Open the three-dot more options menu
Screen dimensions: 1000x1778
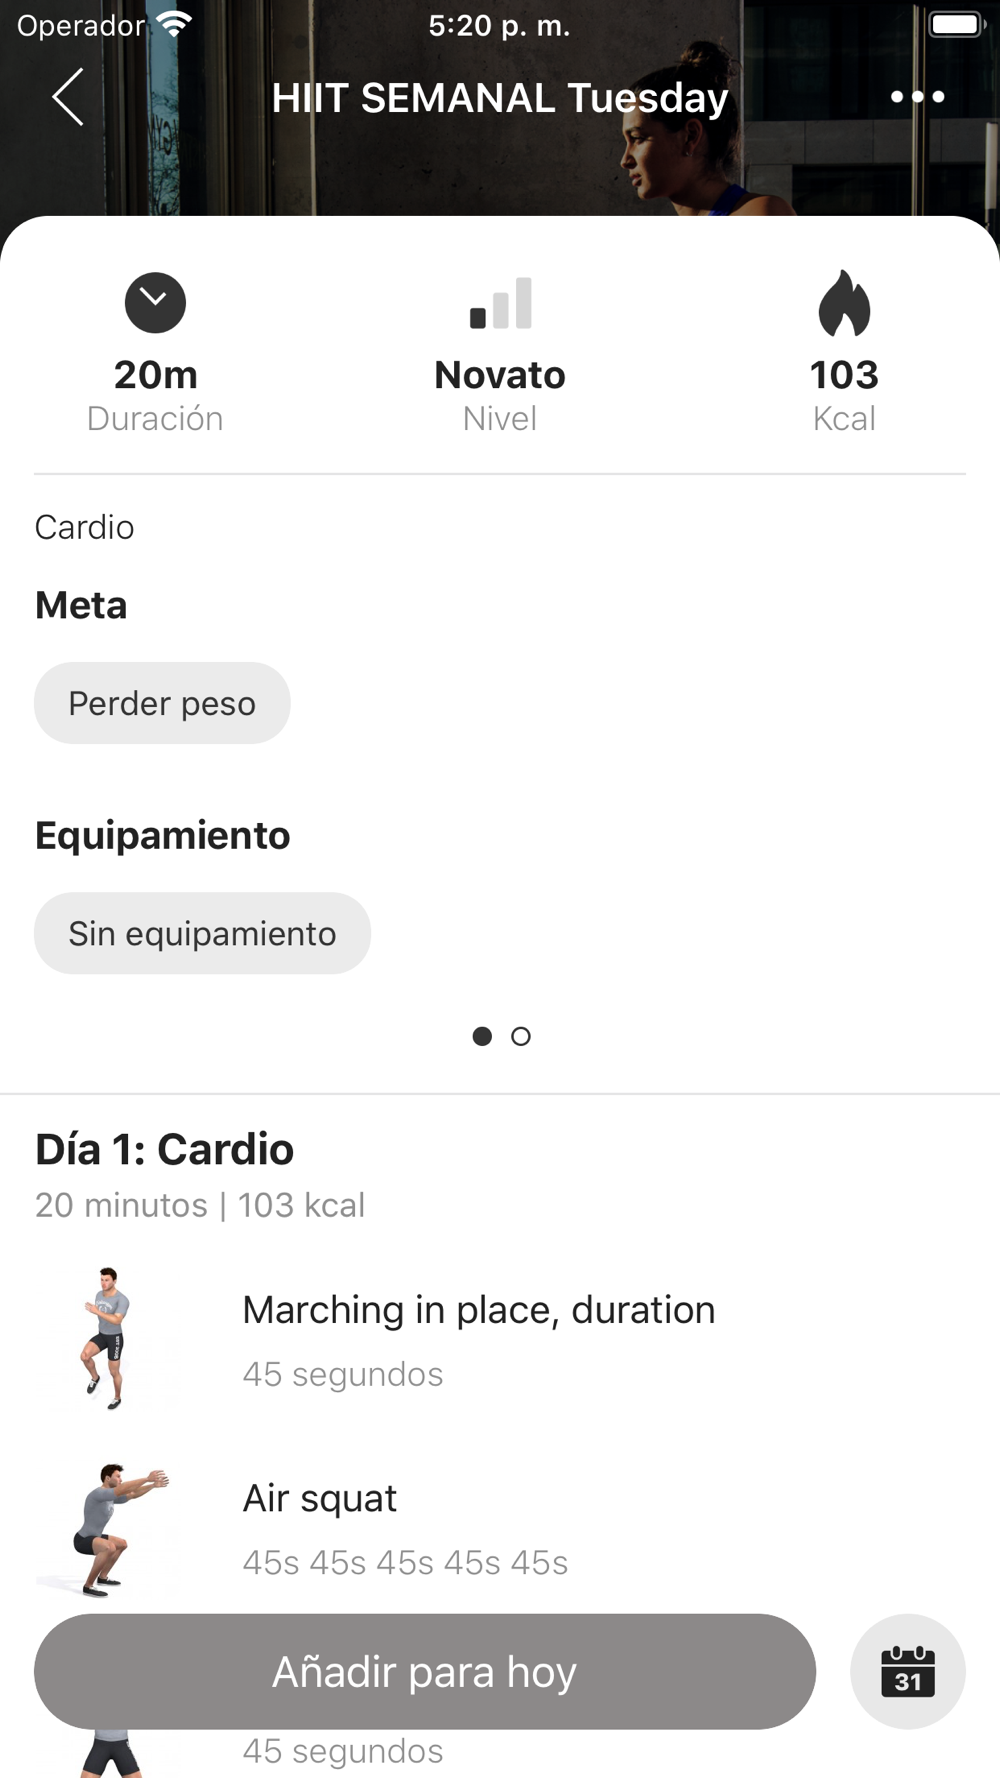(x=917, y=97)
